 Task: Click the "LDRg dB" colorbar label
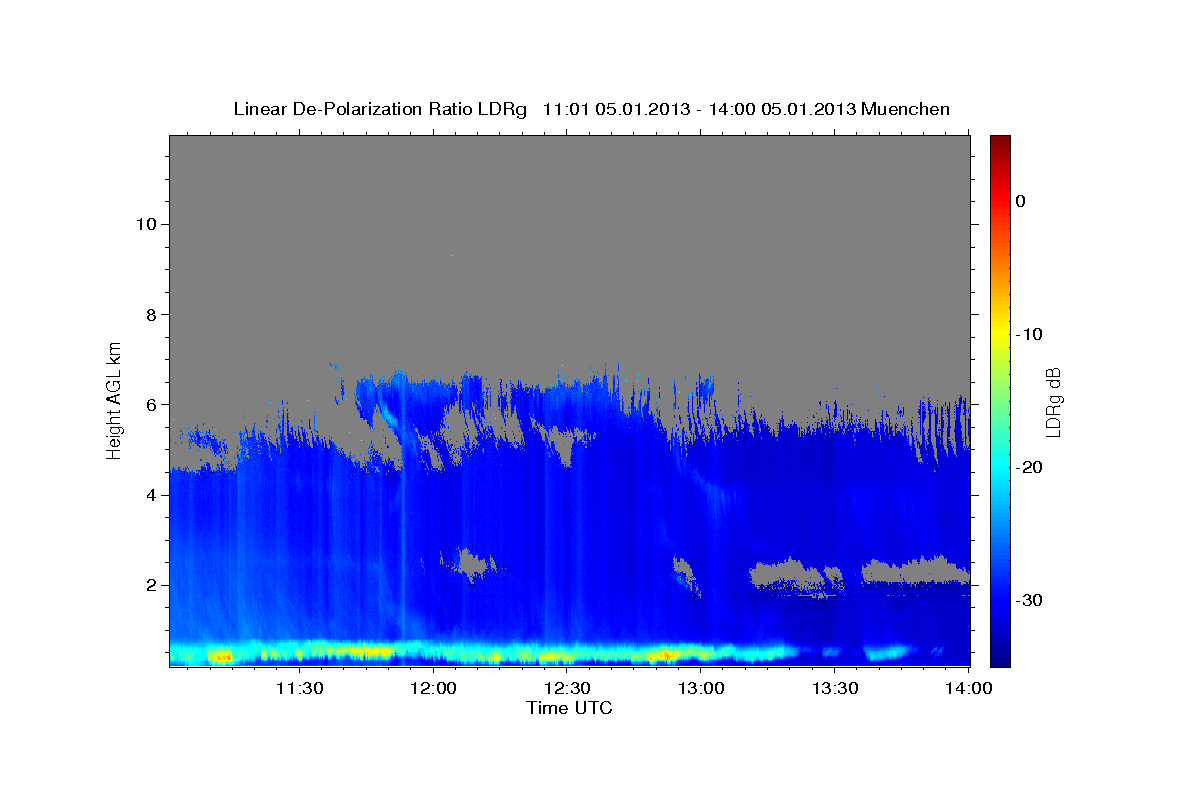click(x=1053, y=401)
